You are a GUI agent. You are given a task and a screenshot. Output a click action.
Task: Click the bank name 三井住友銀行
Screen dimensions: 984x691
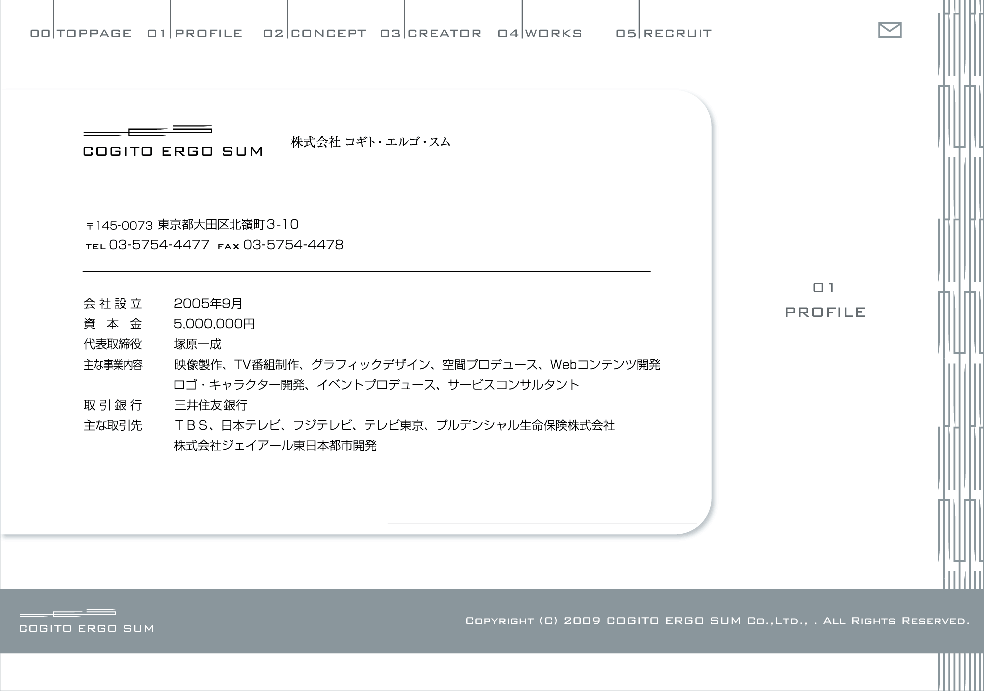[x=210, y=405]
